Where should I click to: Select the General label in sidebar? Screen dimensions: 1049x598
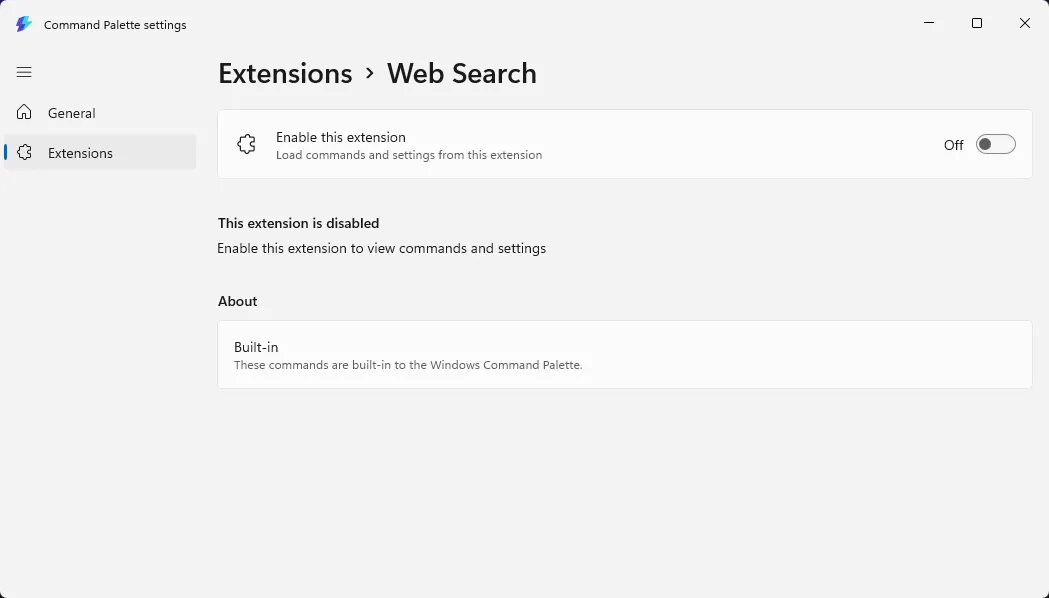pyautogui.click(x=72, y=113)
